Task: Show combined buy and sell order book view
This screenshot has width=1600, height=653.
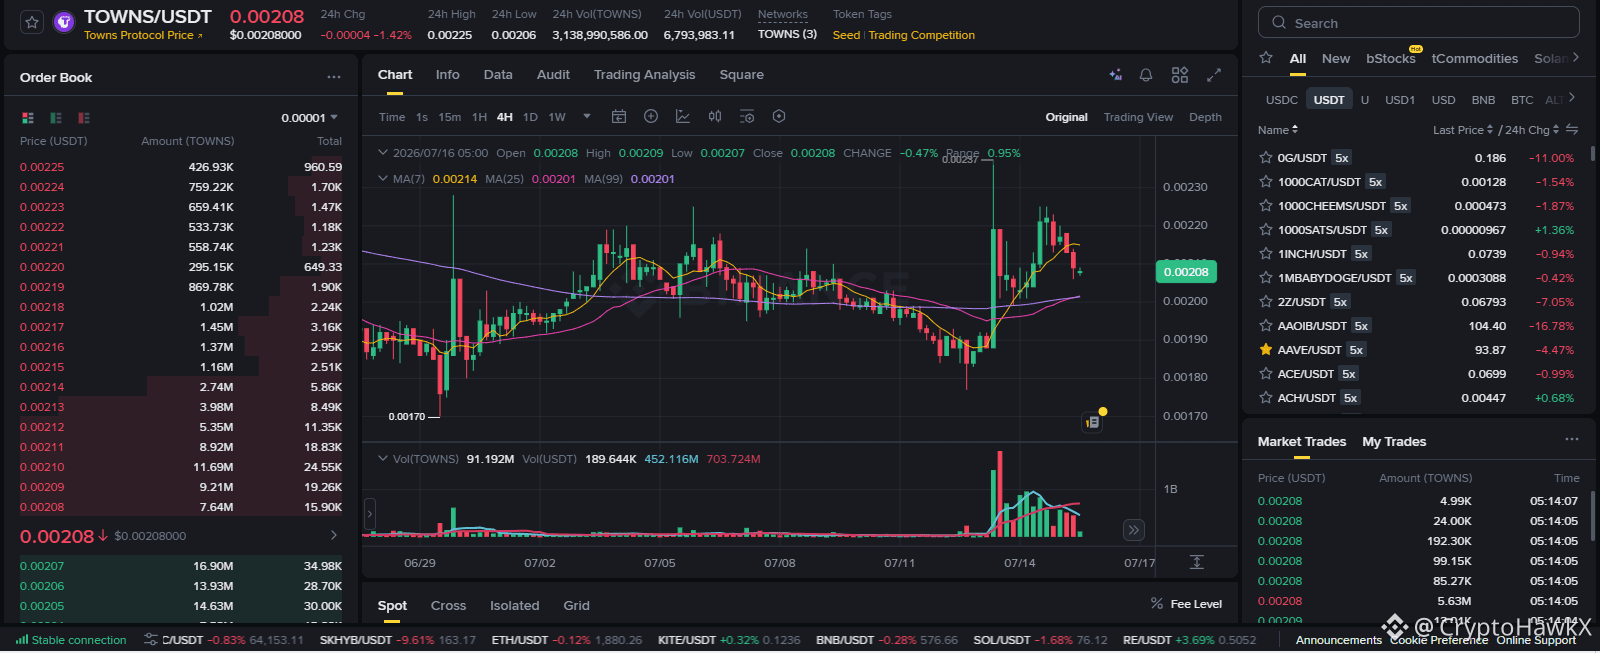Action: [28, 118]
